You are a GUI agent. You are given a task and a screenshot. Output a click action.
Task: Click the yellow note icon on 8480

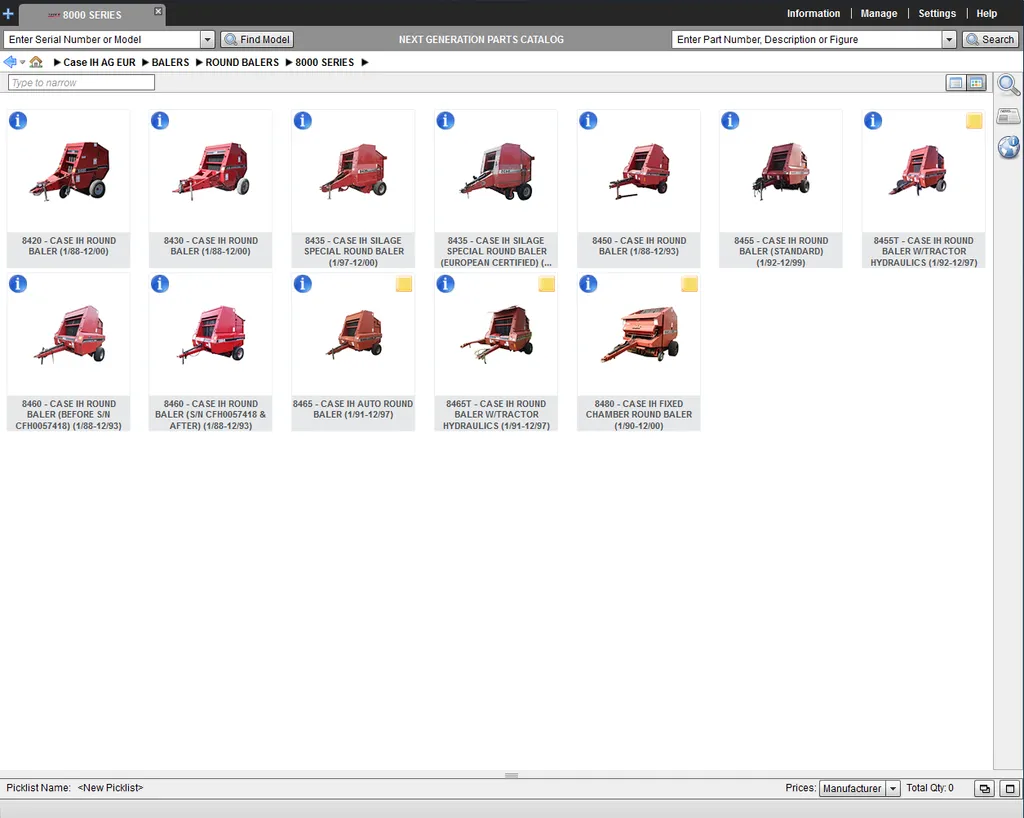pos(689,284)
